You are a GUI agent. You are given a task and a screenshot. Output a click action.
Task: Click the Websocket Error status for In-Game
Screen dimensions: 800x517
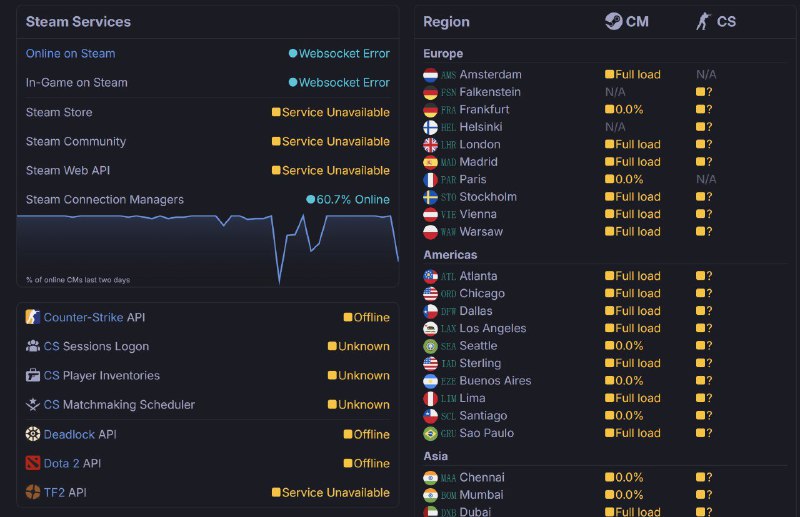344,82
